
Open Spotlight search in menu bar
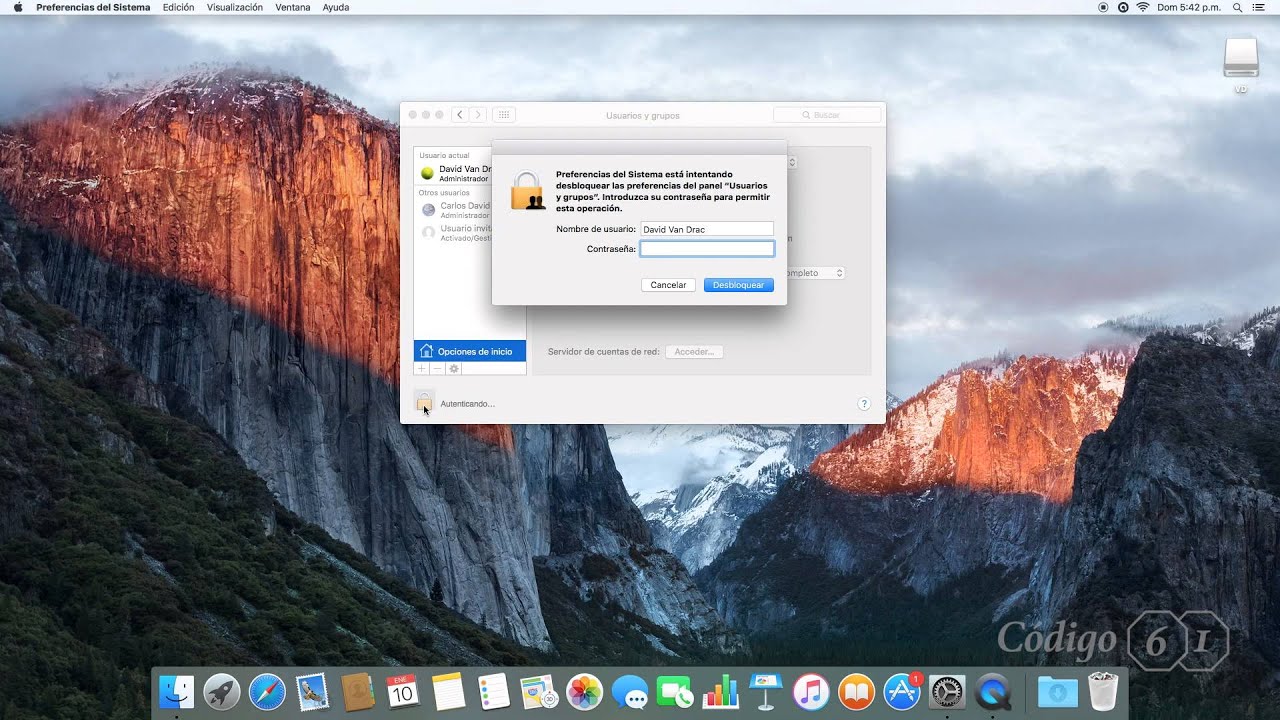pyautogui.click(x=1237, y=7)
